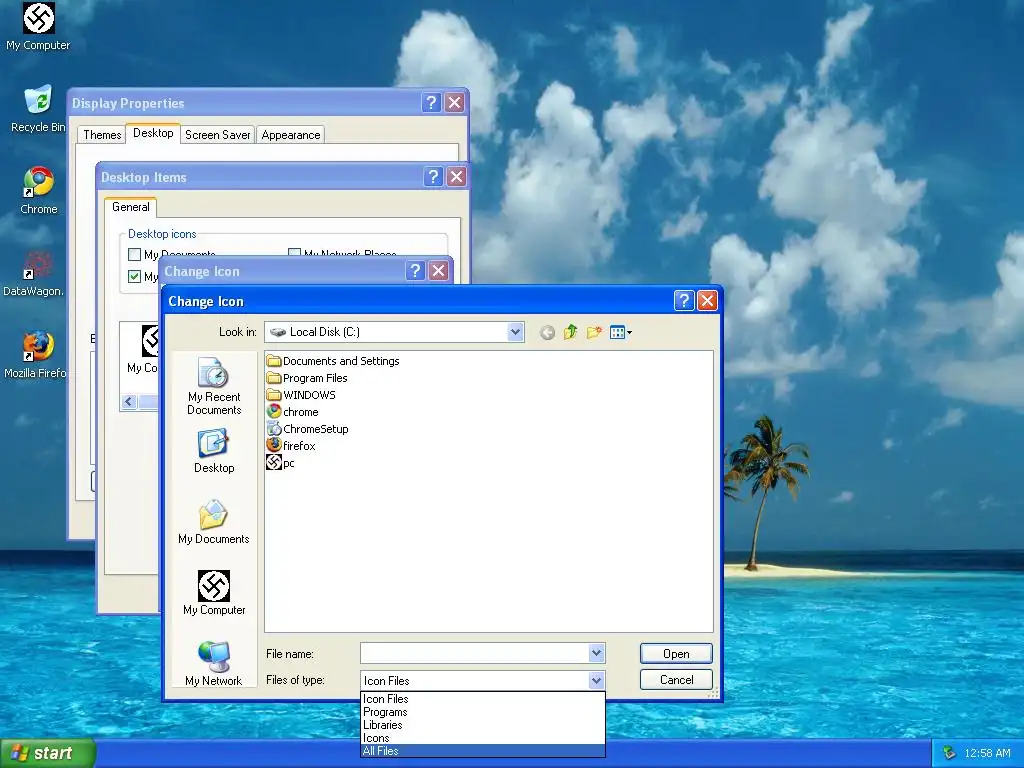Click help button in Desktop Items window
This screenshot has height=768, width=1024.
pyautogui.click(x=433, y=176)
